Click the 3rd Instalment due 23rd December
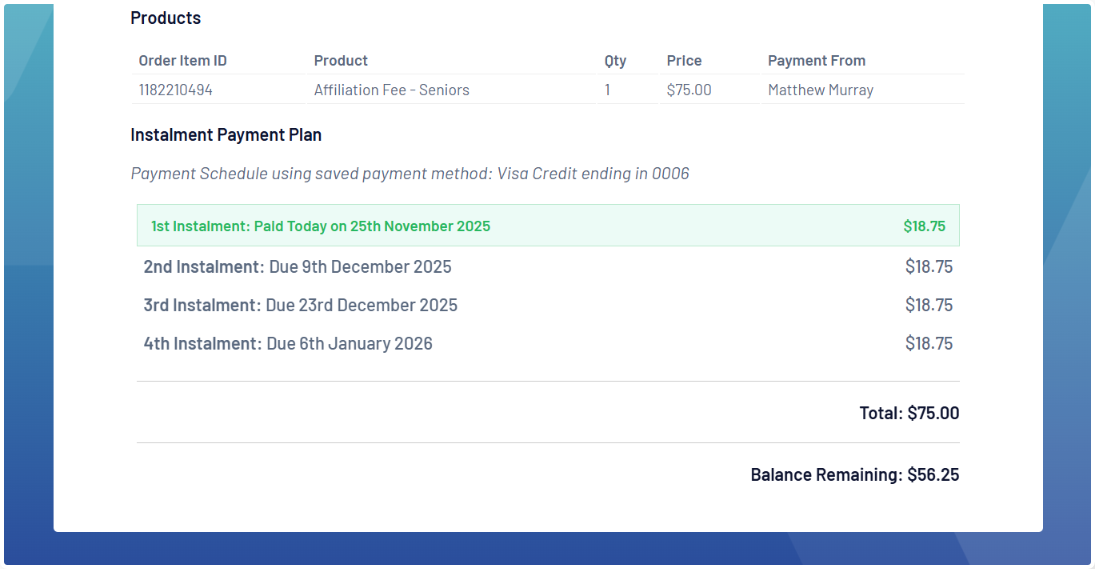Screen dimensions: 1095x569 point(301,305)
